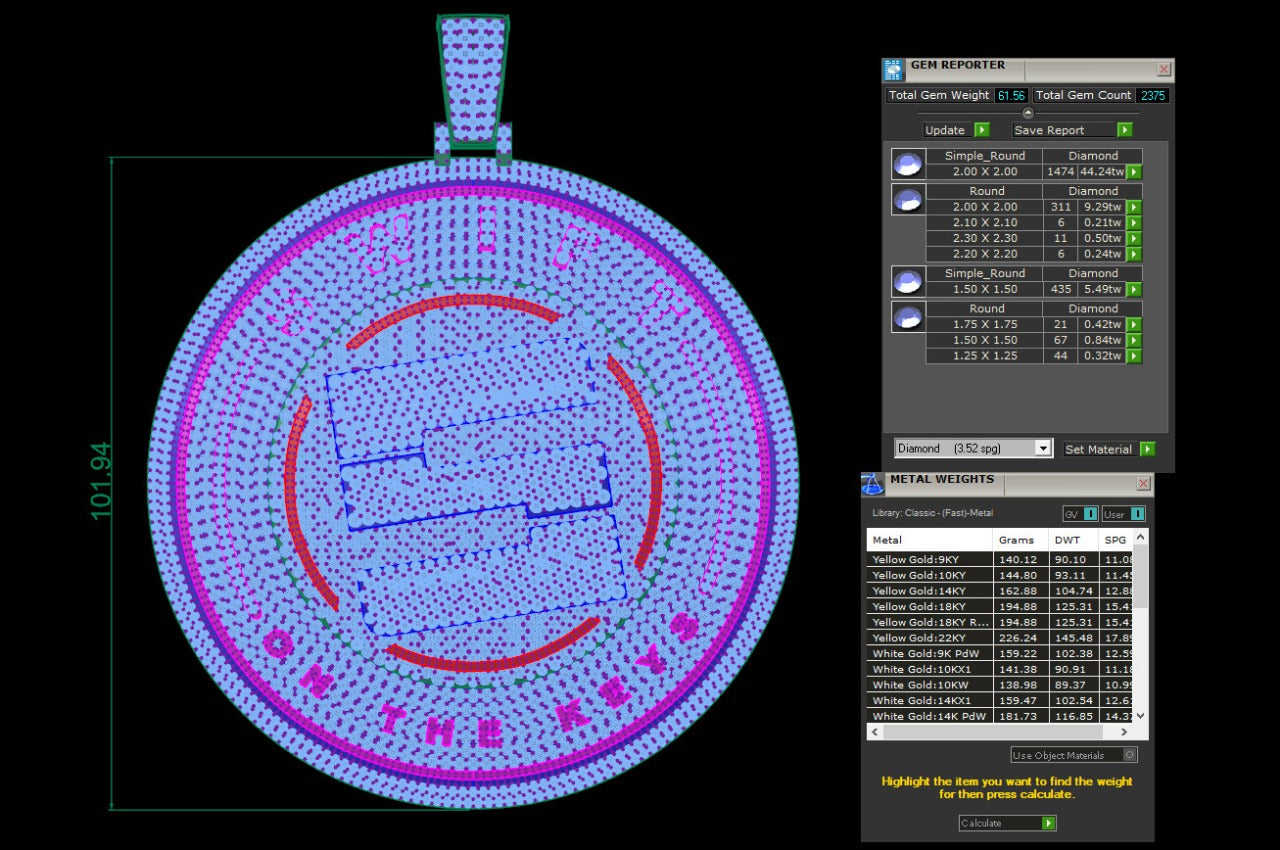1280x850 pixels.
Task: Click the Gem Reporter panel icon
Action: 892,69
